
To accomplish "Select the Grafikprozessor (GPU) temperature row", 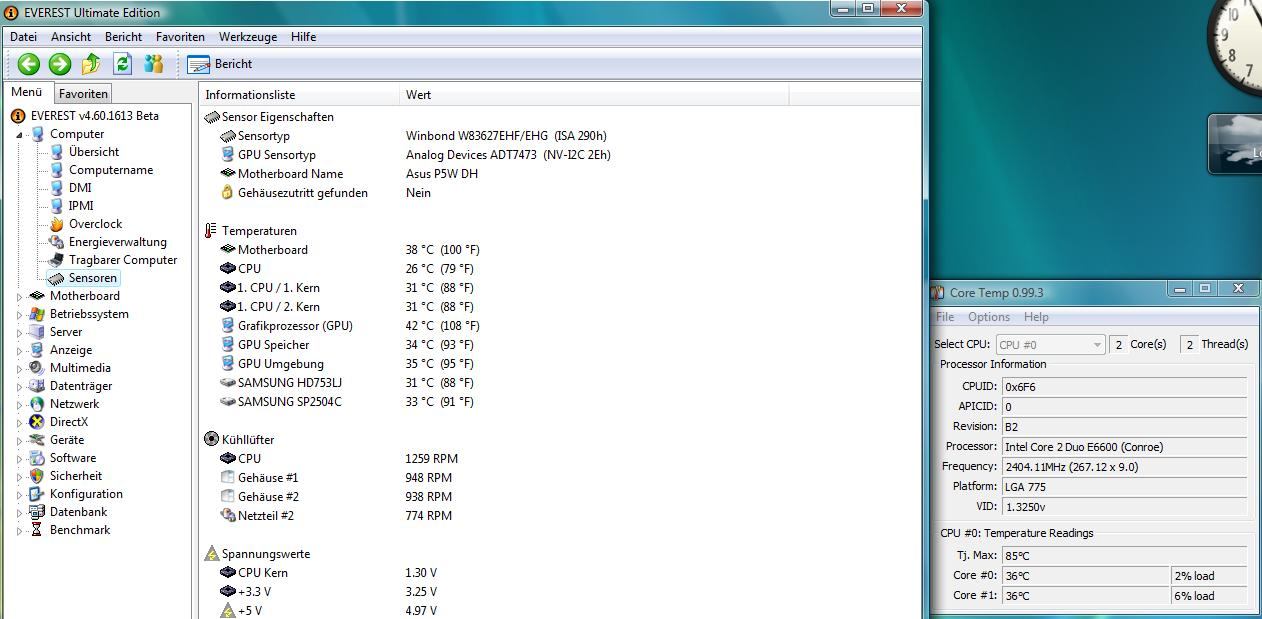I will coord(560,326).
